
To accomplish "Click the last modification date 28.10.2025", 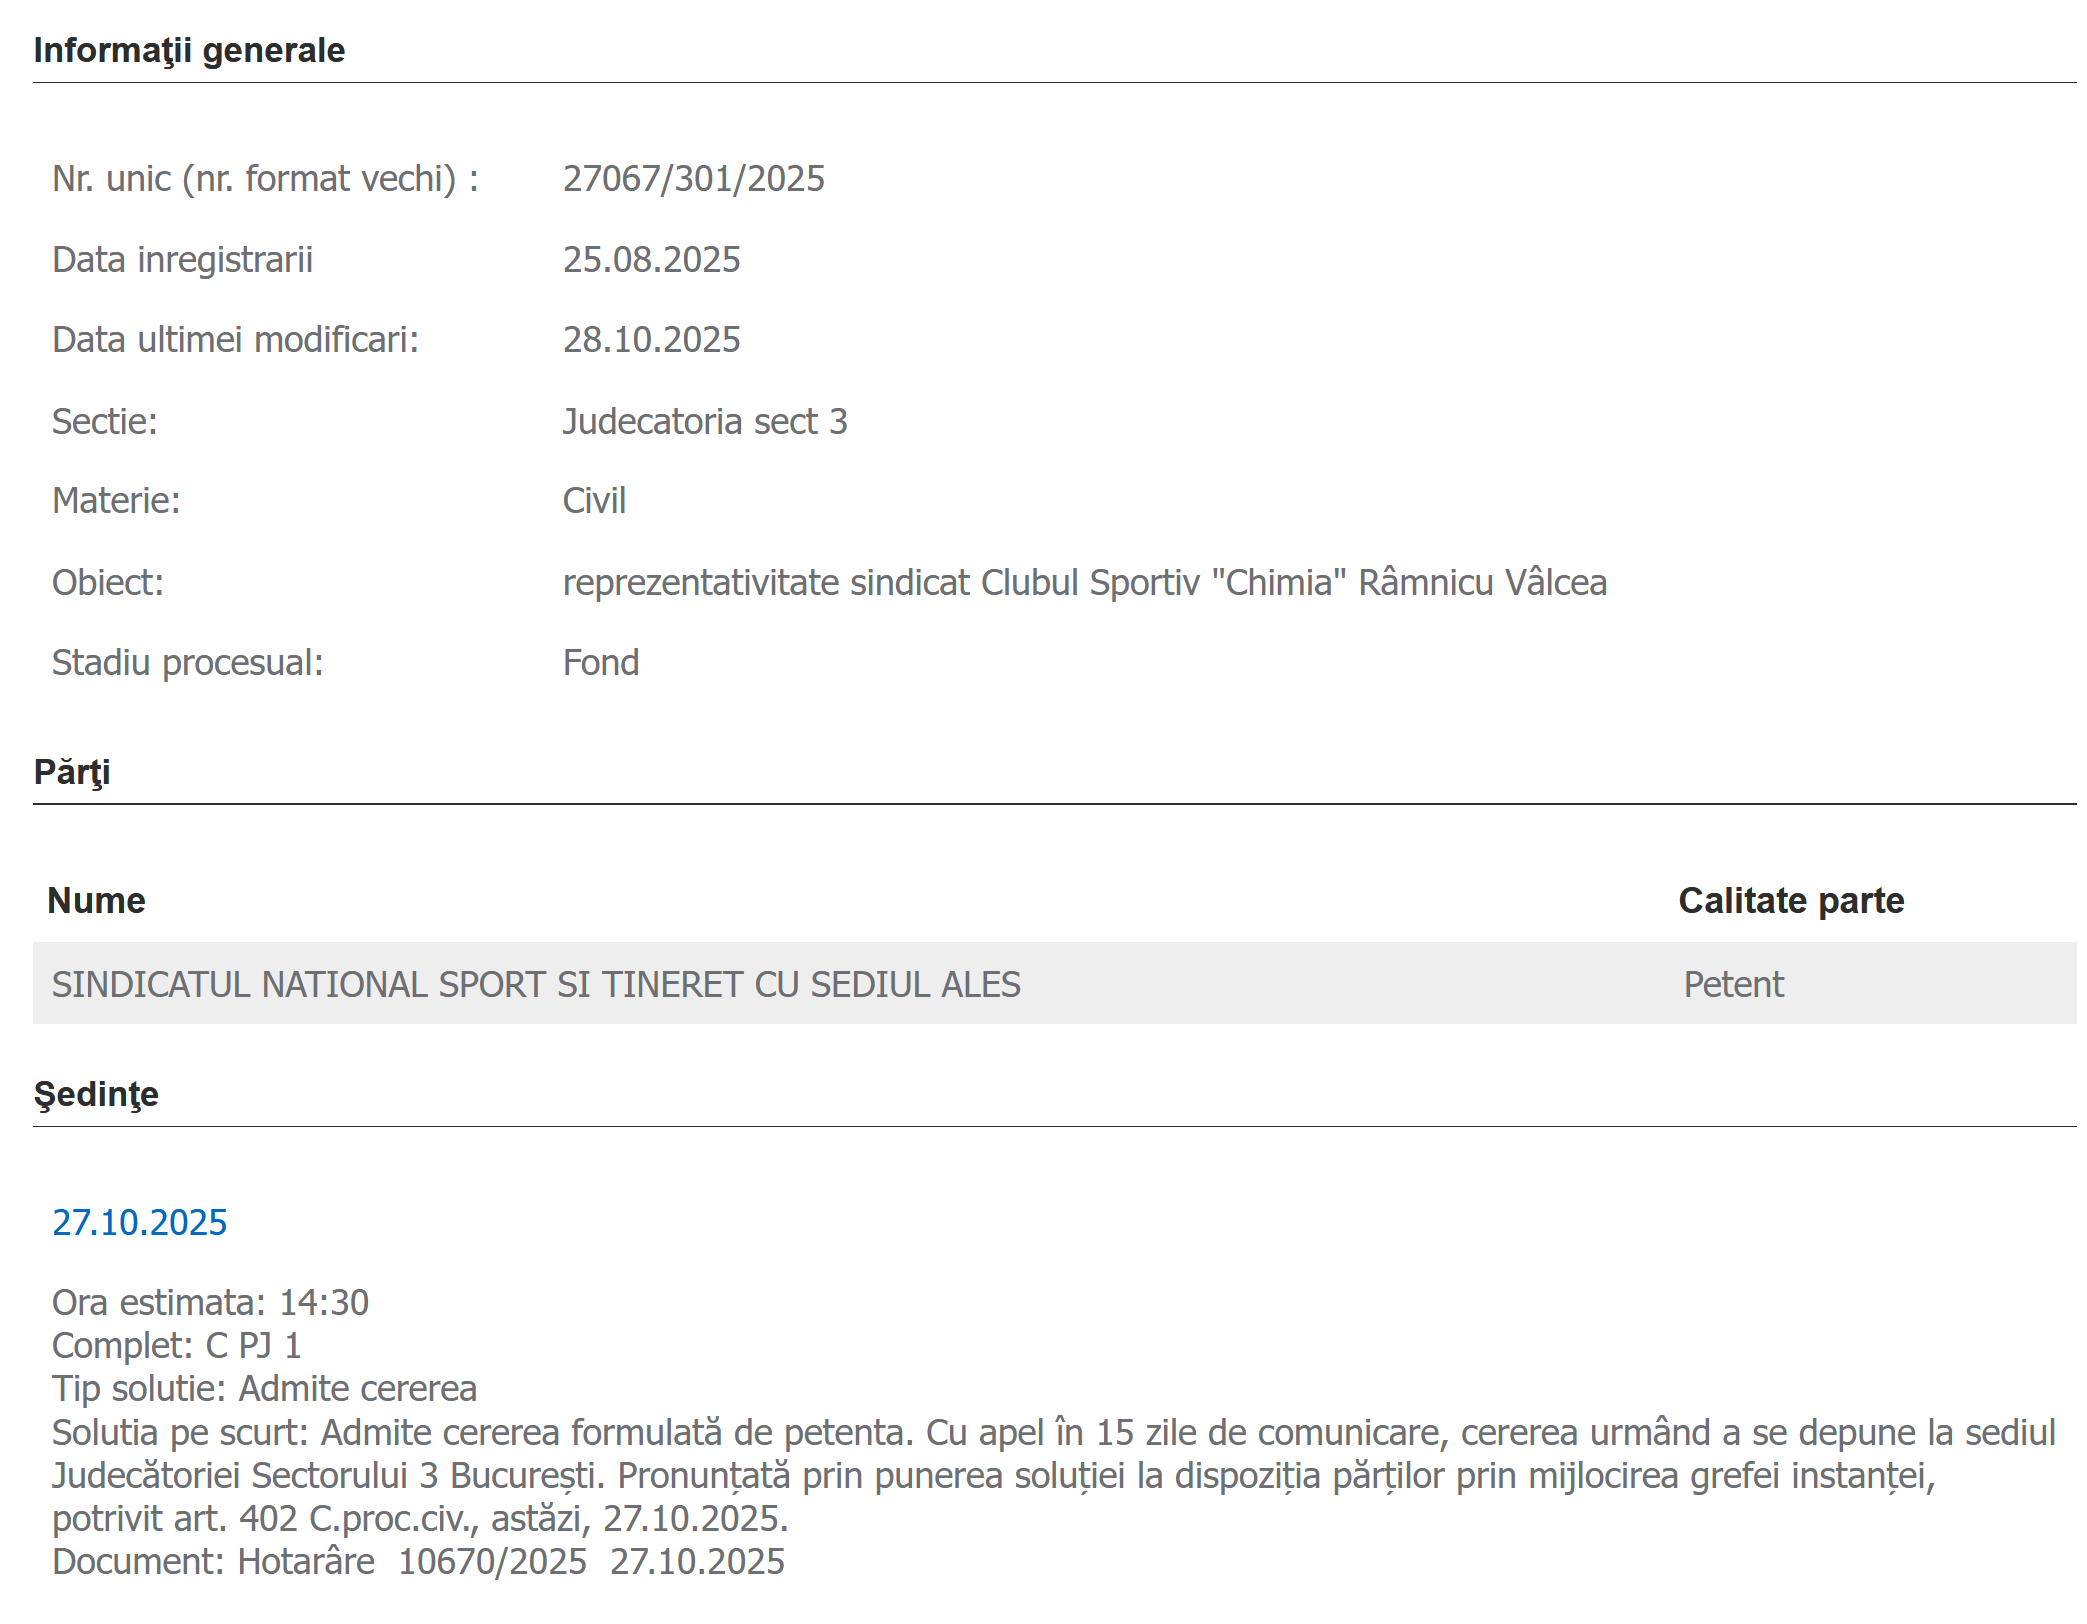I will coord(651,340).
